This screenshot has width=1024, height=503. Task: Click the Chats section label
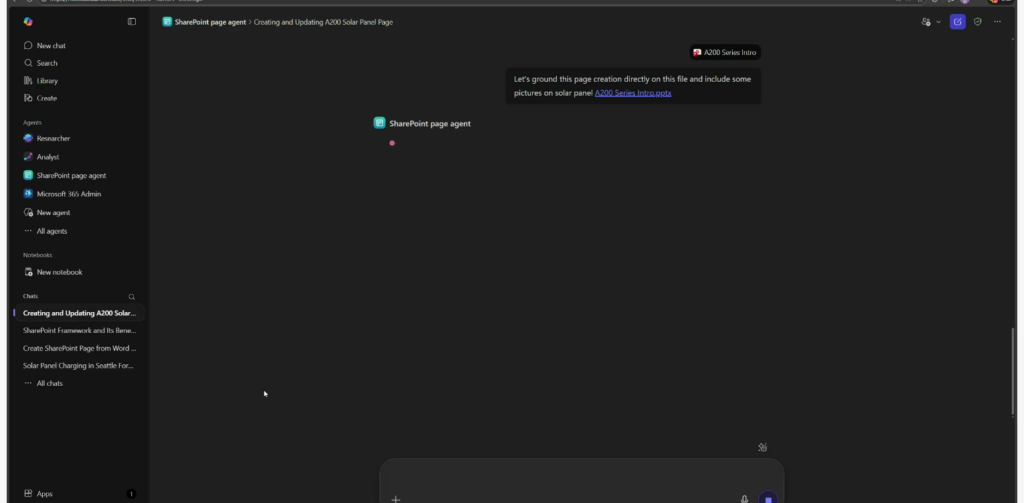(x=30, y=297)
